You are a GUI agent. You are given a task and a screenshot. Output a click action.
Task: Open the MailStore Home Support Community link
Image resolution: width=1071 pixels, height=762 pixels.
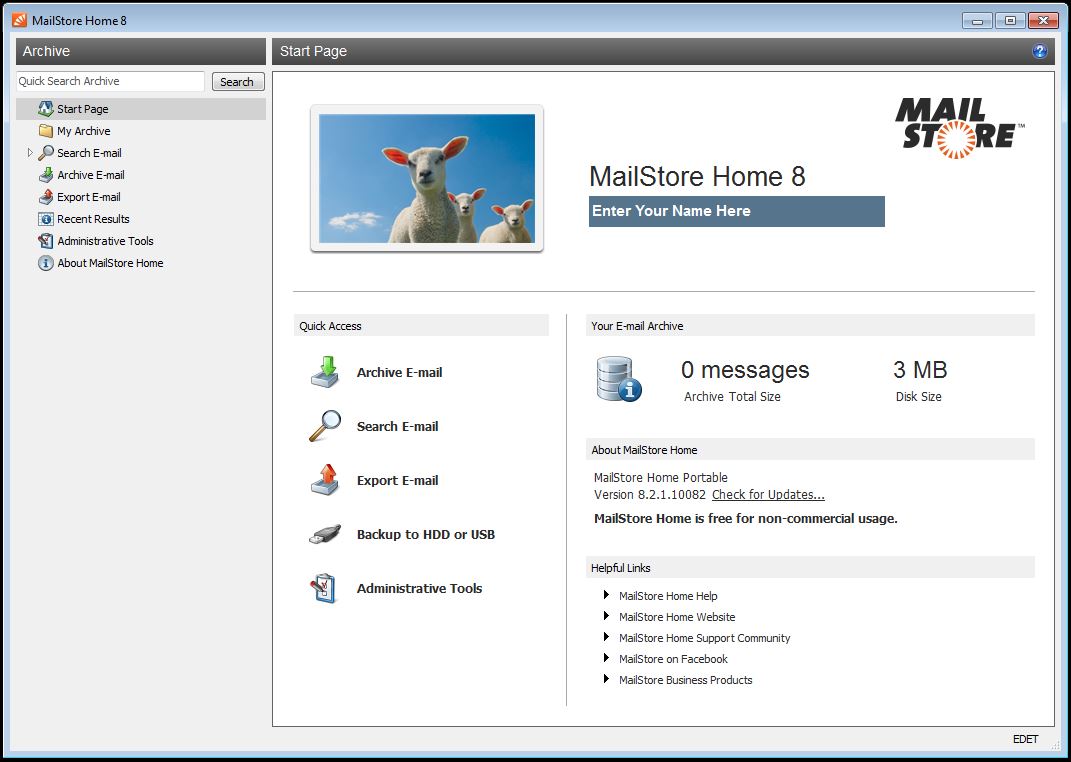point(704,638)
